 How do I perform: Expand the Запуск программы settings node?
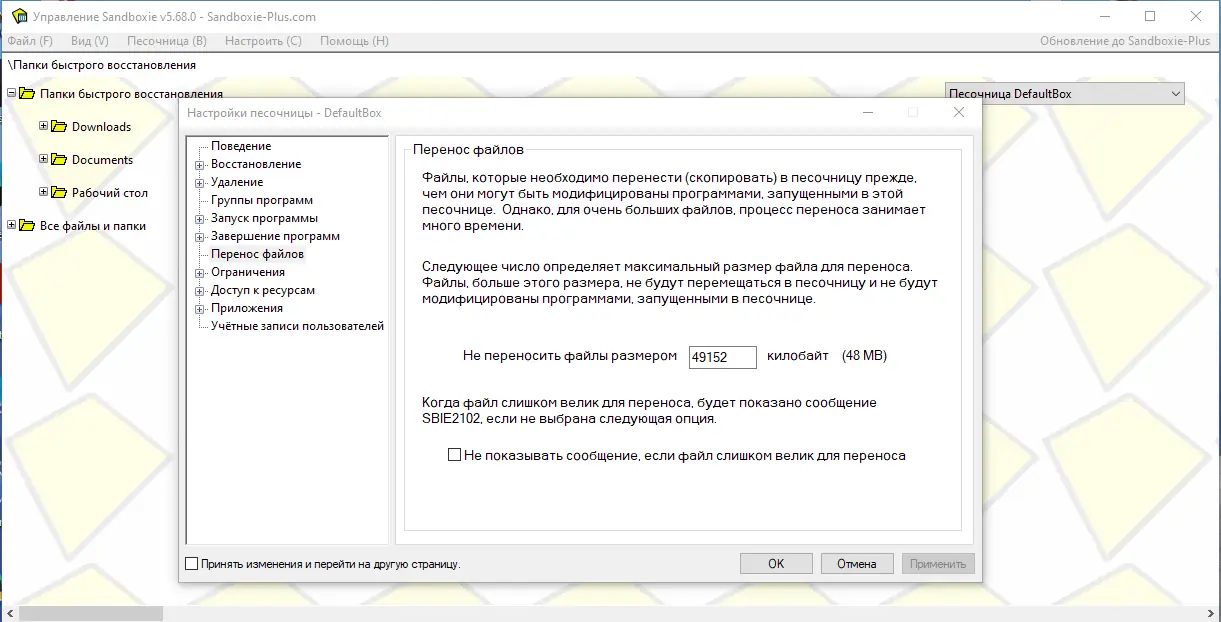(x=200, y=219)
